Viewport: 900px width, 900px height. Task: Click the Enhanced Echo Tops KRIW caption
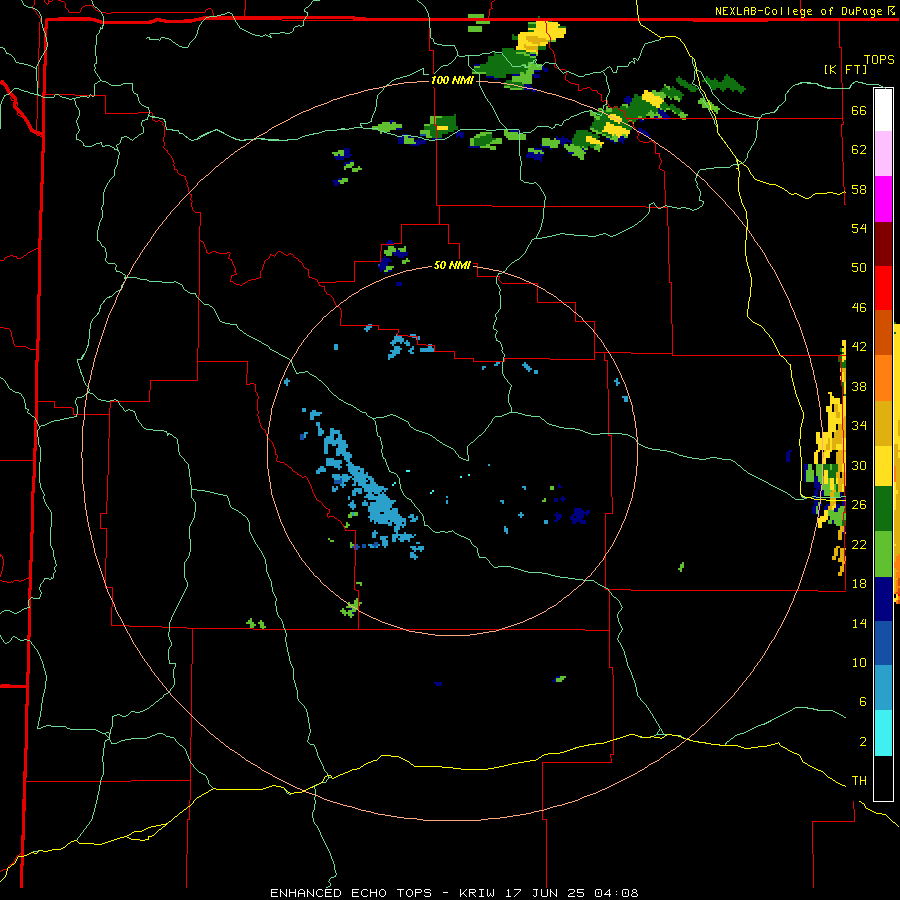(x=454, y=893)
